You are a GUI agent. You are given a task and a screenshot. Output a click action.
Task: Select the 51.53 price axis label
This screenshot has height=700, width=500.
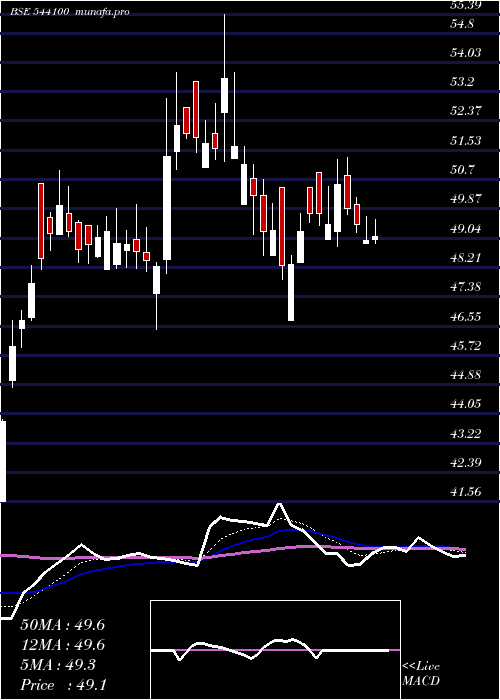(466, 141)
